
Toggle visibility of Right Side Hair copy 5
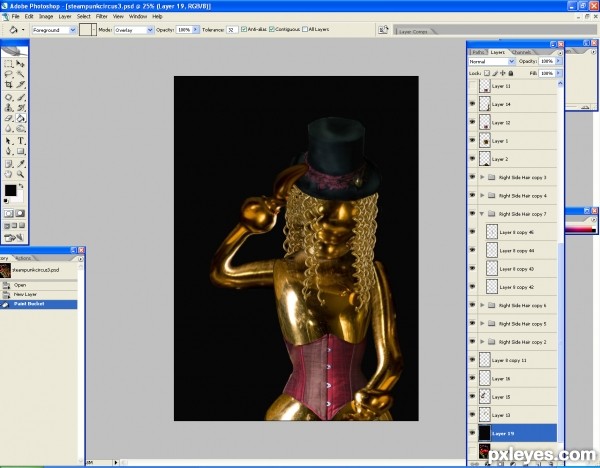point(472,323)
